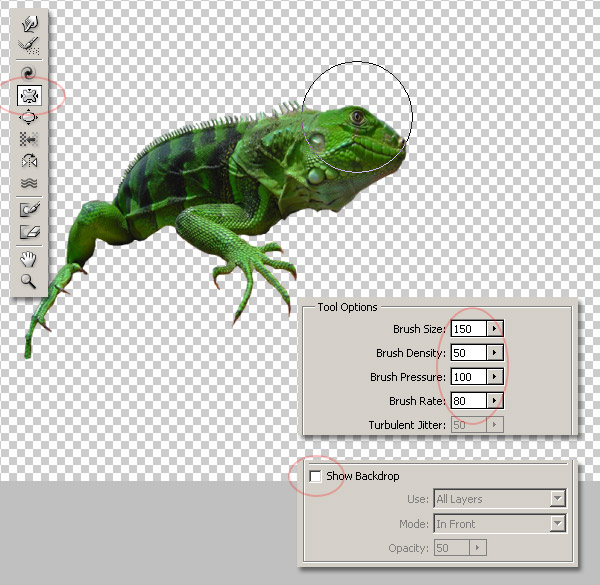Select the Forward Warp tool
This screenshot has width=600, height=585.
point(29,24)
